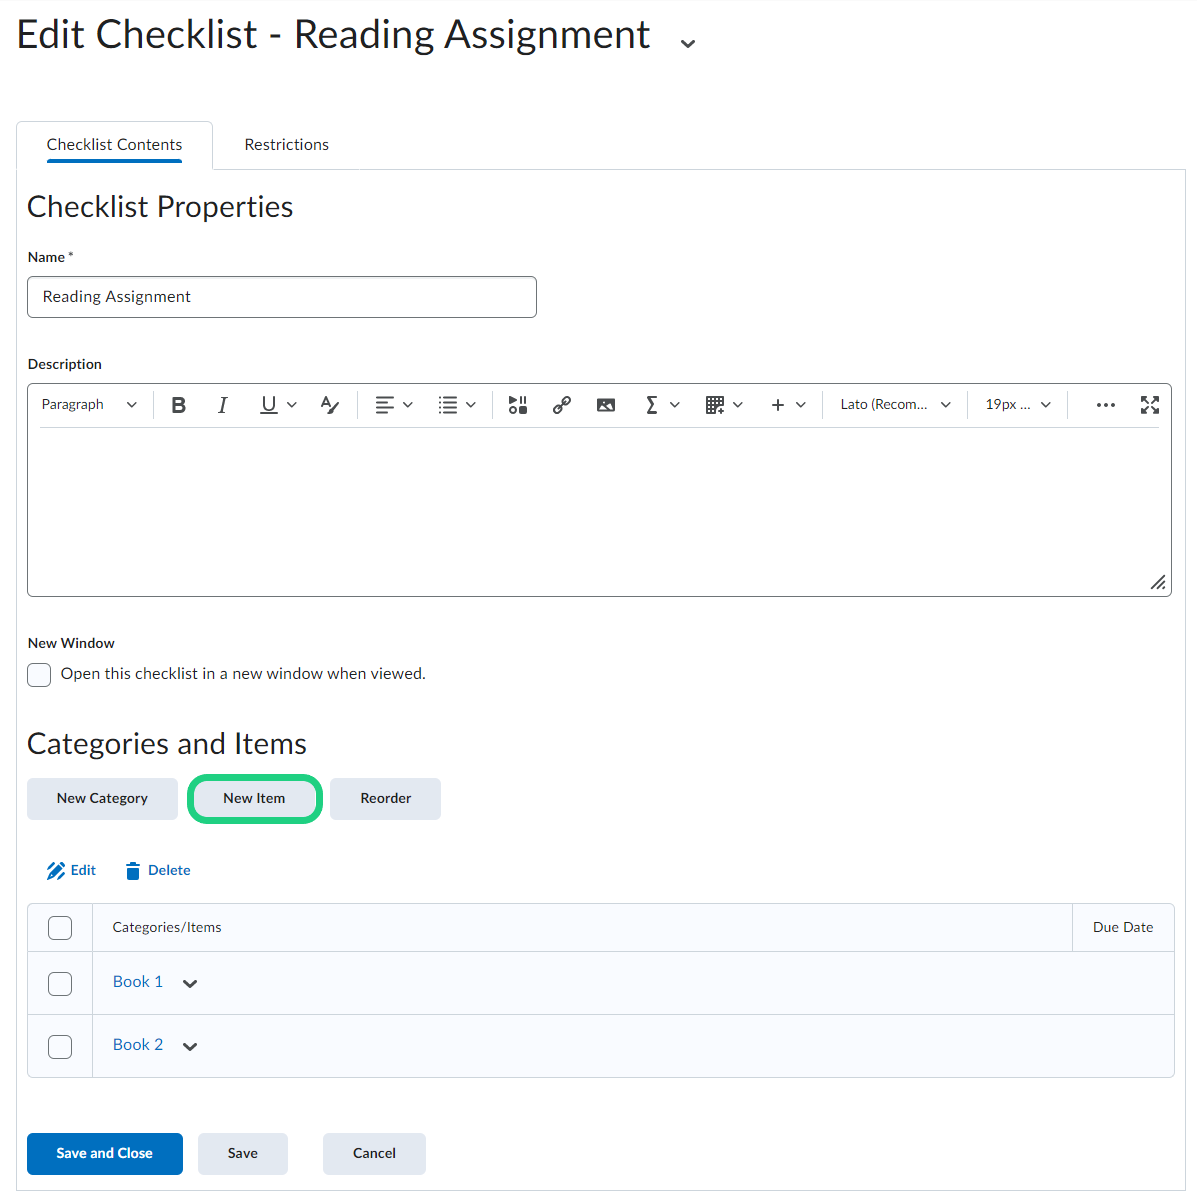The width and height of the screenshot is (1197, 1201).
Task: Expand the Book 2 context menu chevron
Action: pyautogui.click(x=190, y=1046)
